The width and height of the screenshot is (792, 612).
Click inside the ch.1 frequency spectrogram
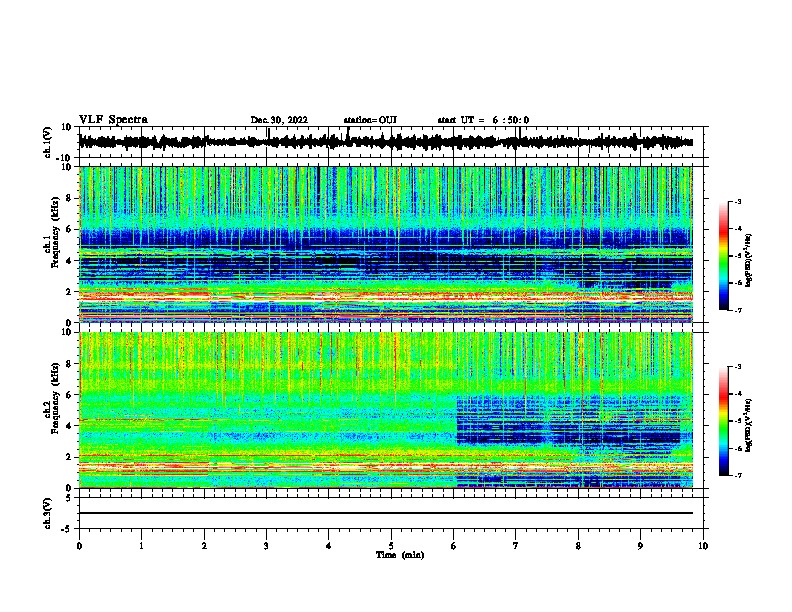tap(385, 244)
